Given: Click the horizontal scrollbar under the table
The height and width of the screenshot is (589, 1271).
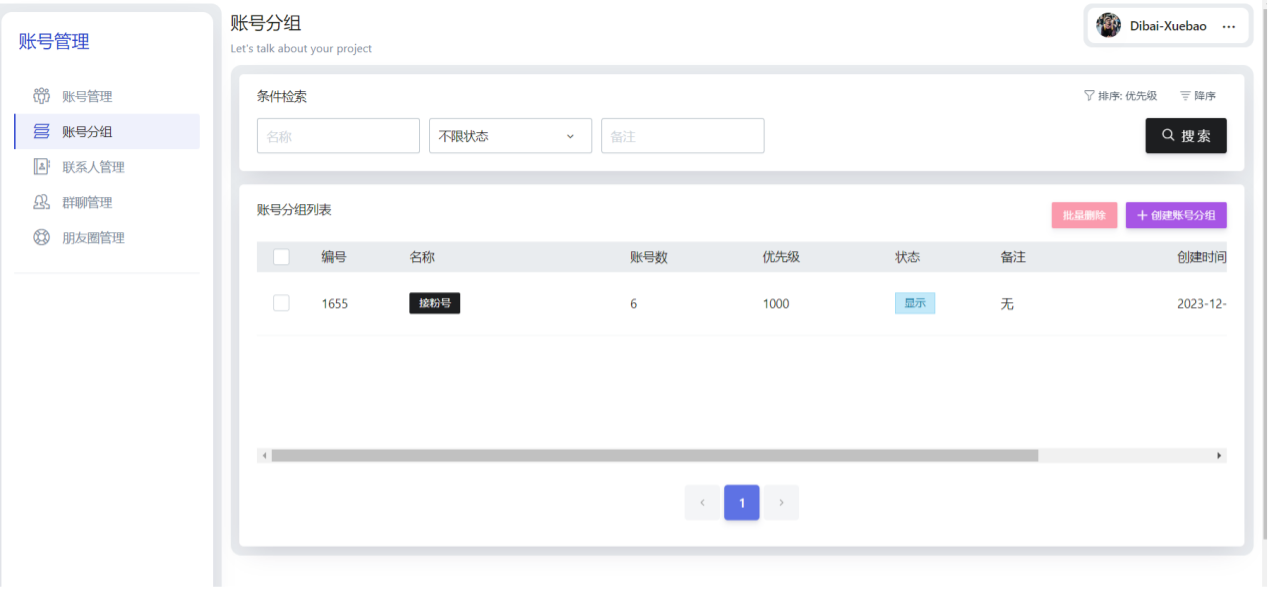Looking at the screenshot, I should [x=654, y=455].
